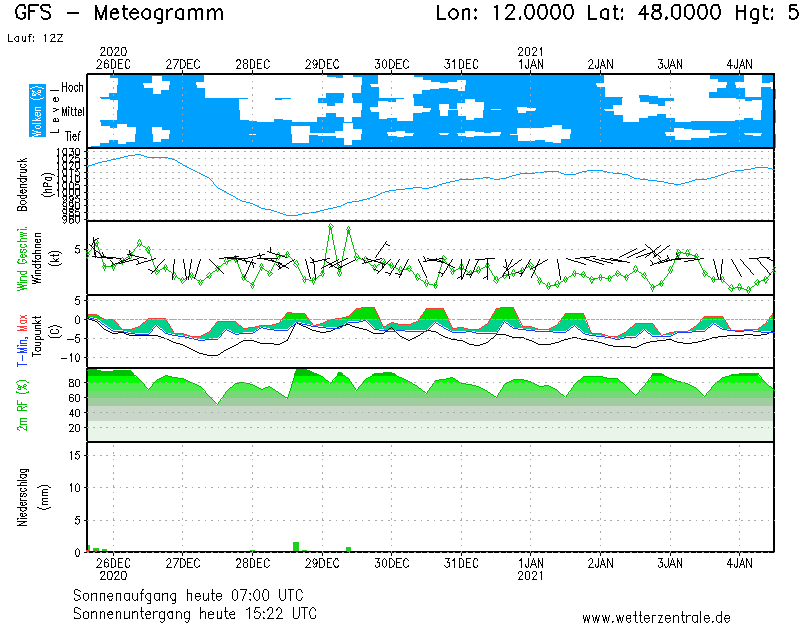Click the Lauf: 12Z run label
This screenshot has height=625, width=800.
point(35,38)
